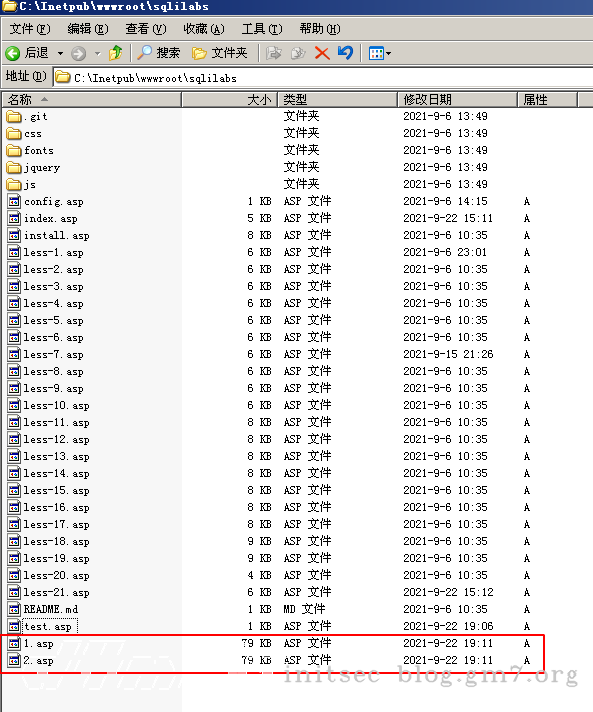Click the Forward arrow icon

79,53
